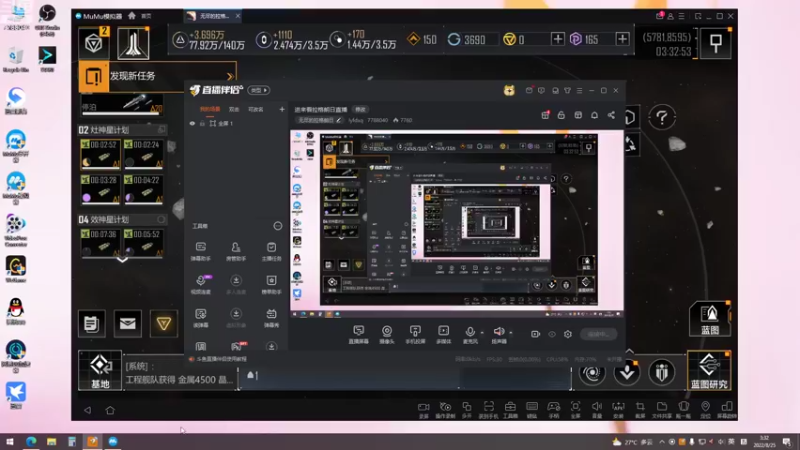Open the share icon in 直播伴侣
The height and width of the screenshot is (450, 800).
pyautogui.click(x=611, y=115)
